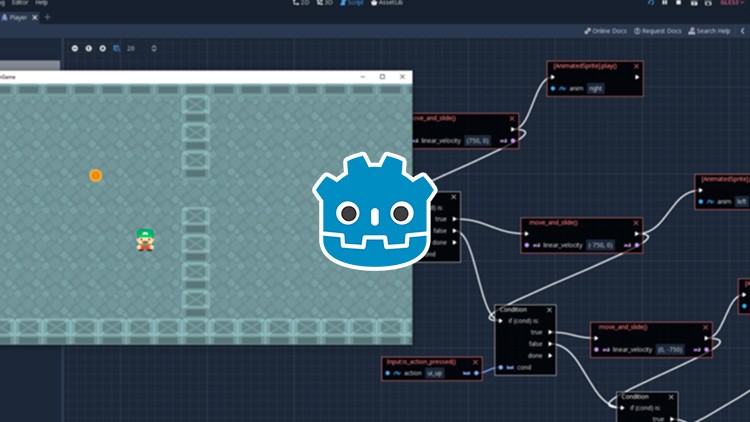Select the [AnimatedSprite].play() node title with anim right
750x422 pixels.
click(585, 67)
